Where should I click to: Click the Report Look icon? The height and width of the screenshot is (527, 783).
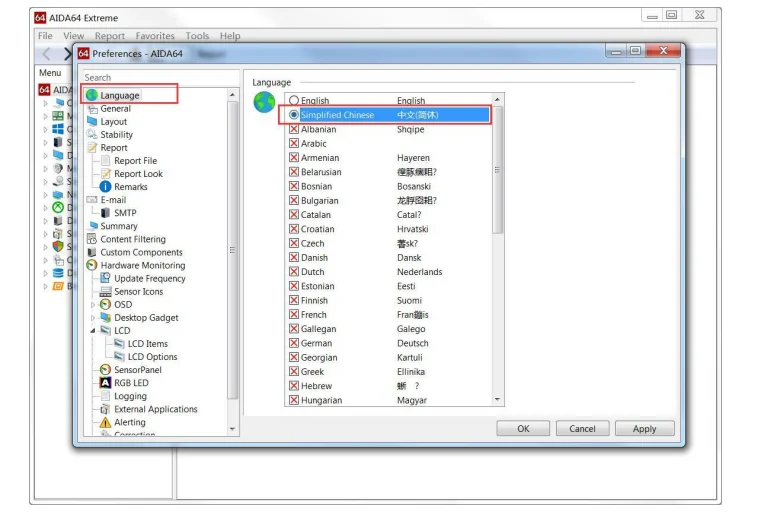click(x=105, y=173)
